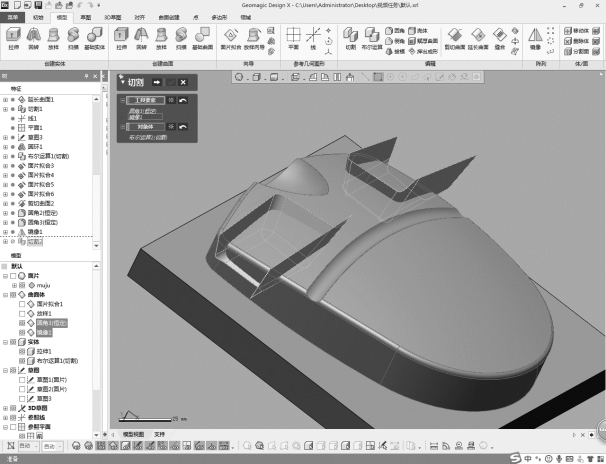The width and height of the screenshot is (606, 464).
Task: Select the Mesh Fit (面片拟合) wizard icon
Action: (x=229, y=37)
